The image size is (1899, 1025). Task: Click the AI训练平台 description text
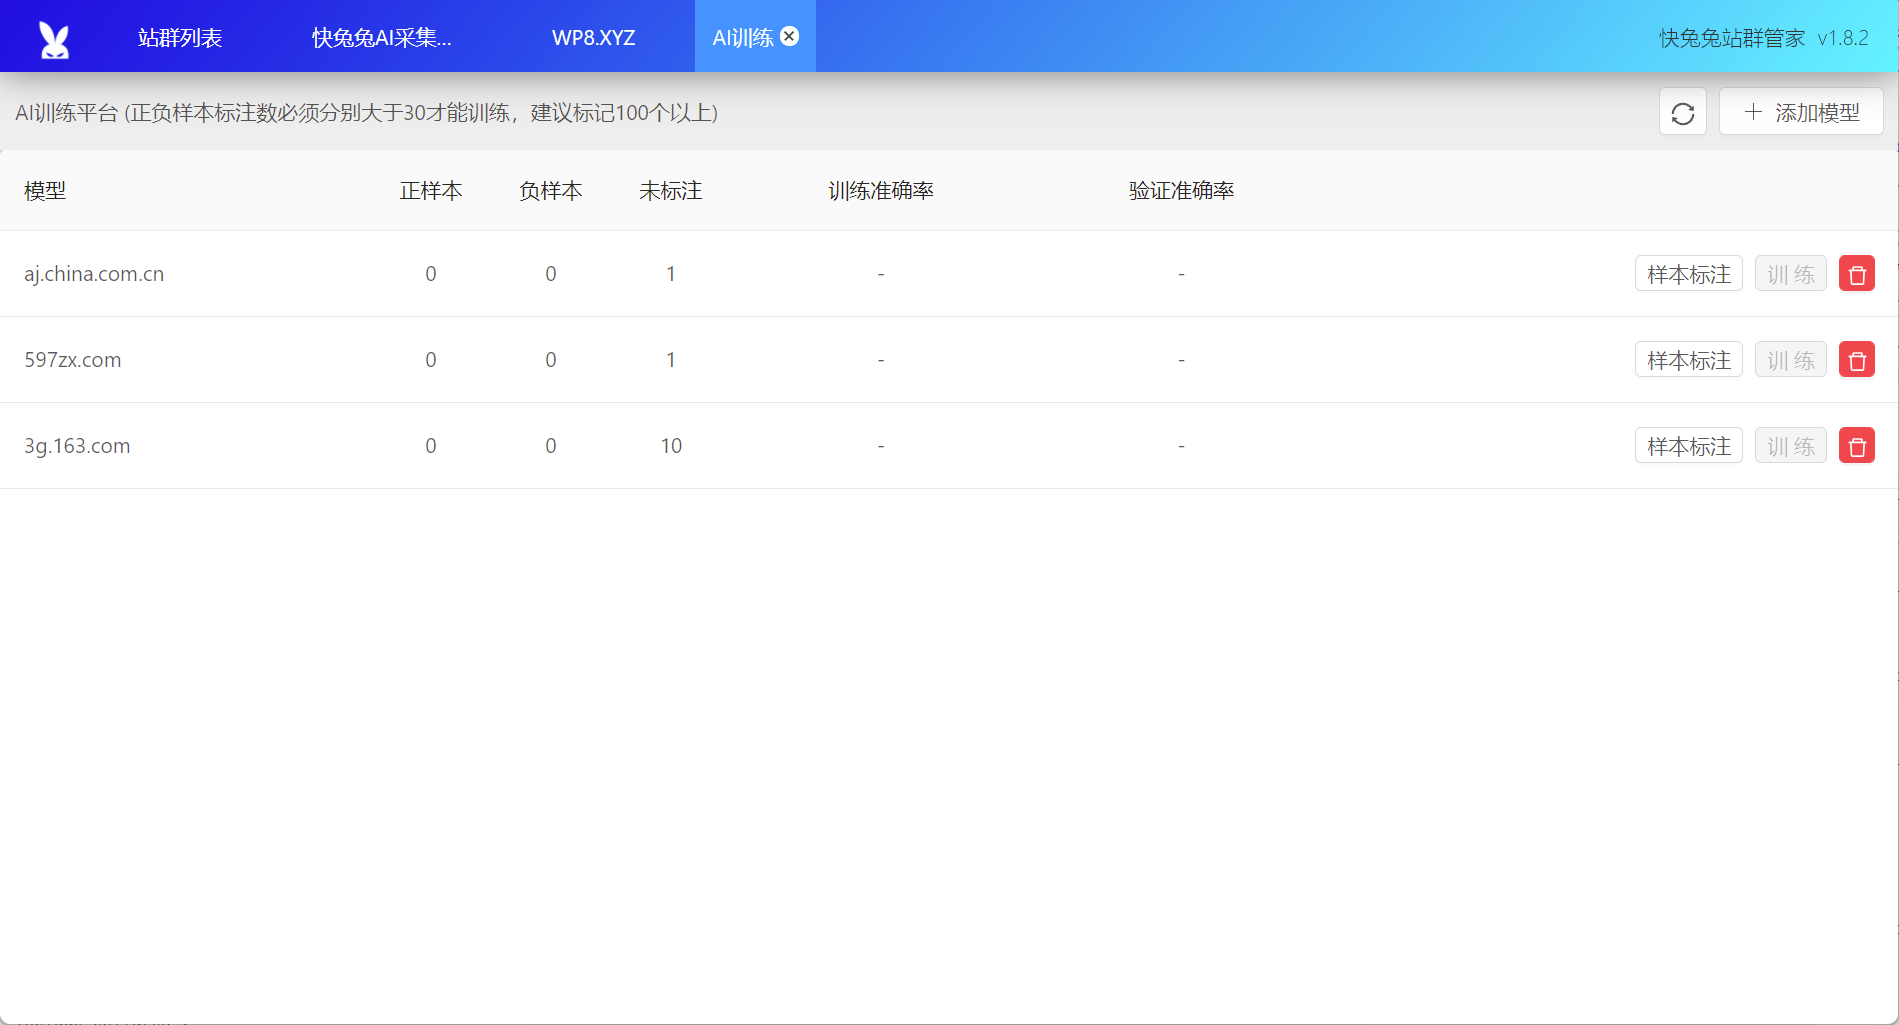366,113
